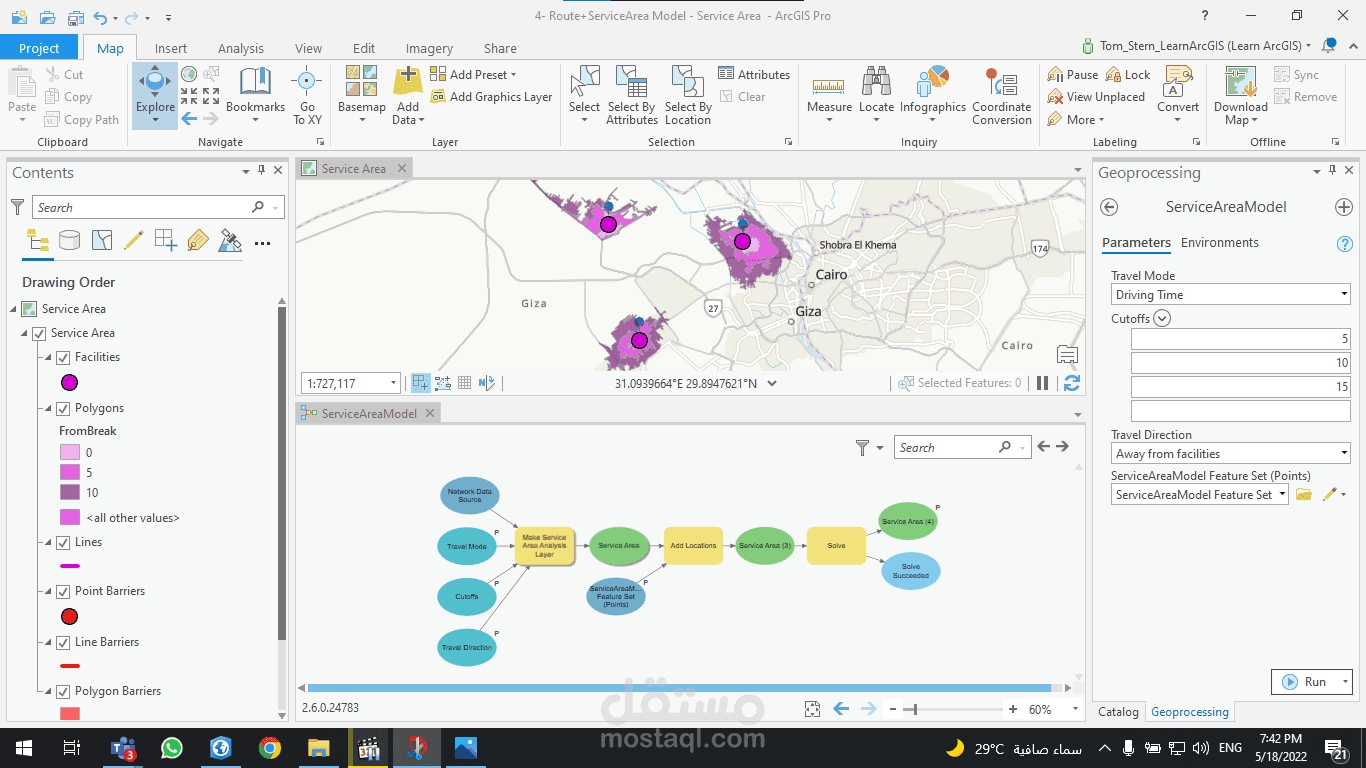
Task: Open the Basemap gallery
Action: [361, 95]
